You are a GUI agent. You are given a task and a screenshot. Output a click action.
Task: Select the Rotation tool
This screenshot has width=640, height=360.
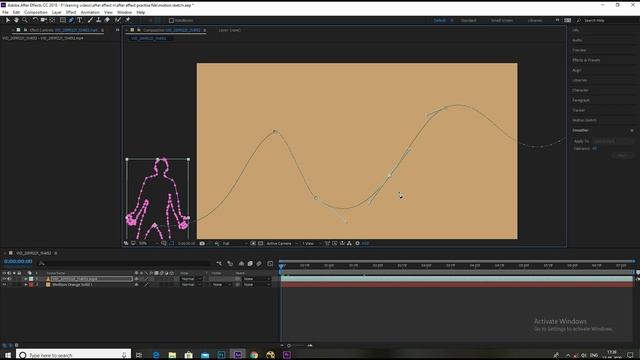(35, 20)
